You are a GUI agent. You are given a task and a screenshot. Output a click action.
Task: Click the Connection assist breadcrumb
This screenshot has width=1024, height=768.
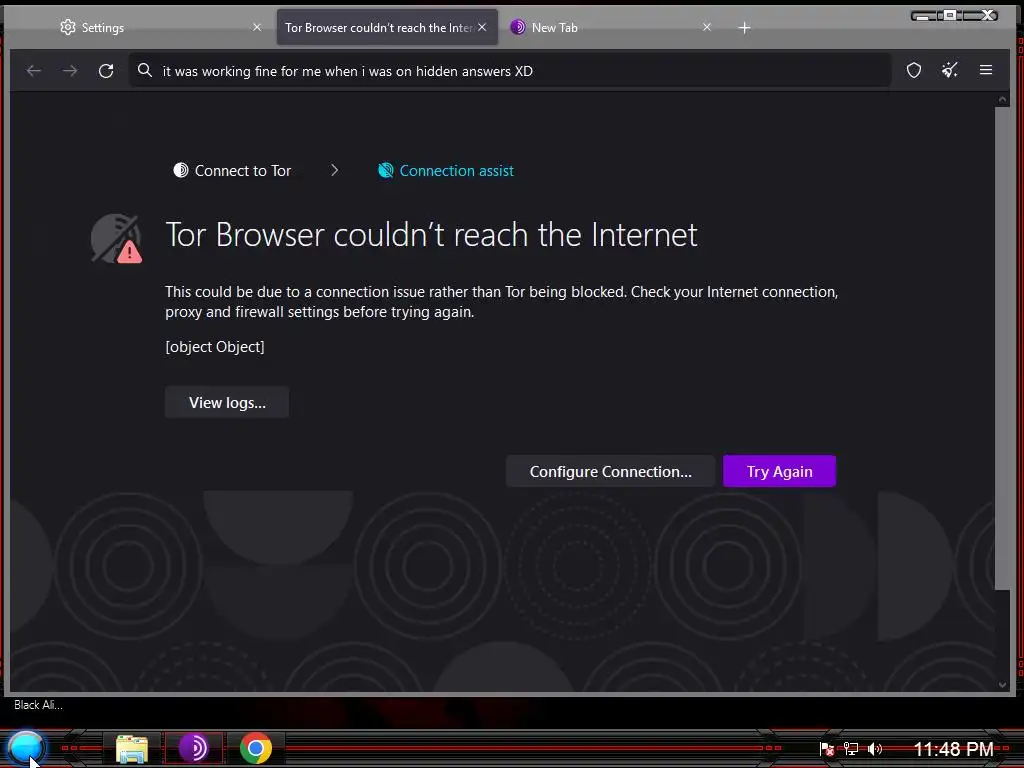446,170
